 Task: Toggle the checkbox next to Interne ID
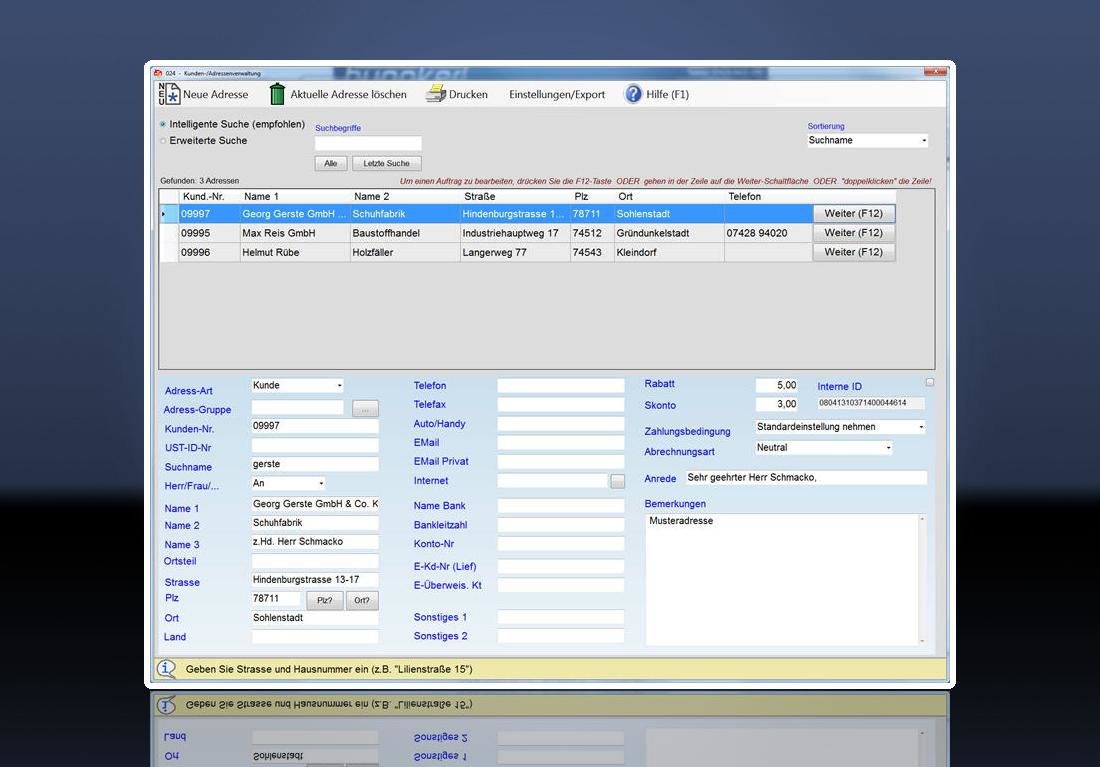click(930, 382)
